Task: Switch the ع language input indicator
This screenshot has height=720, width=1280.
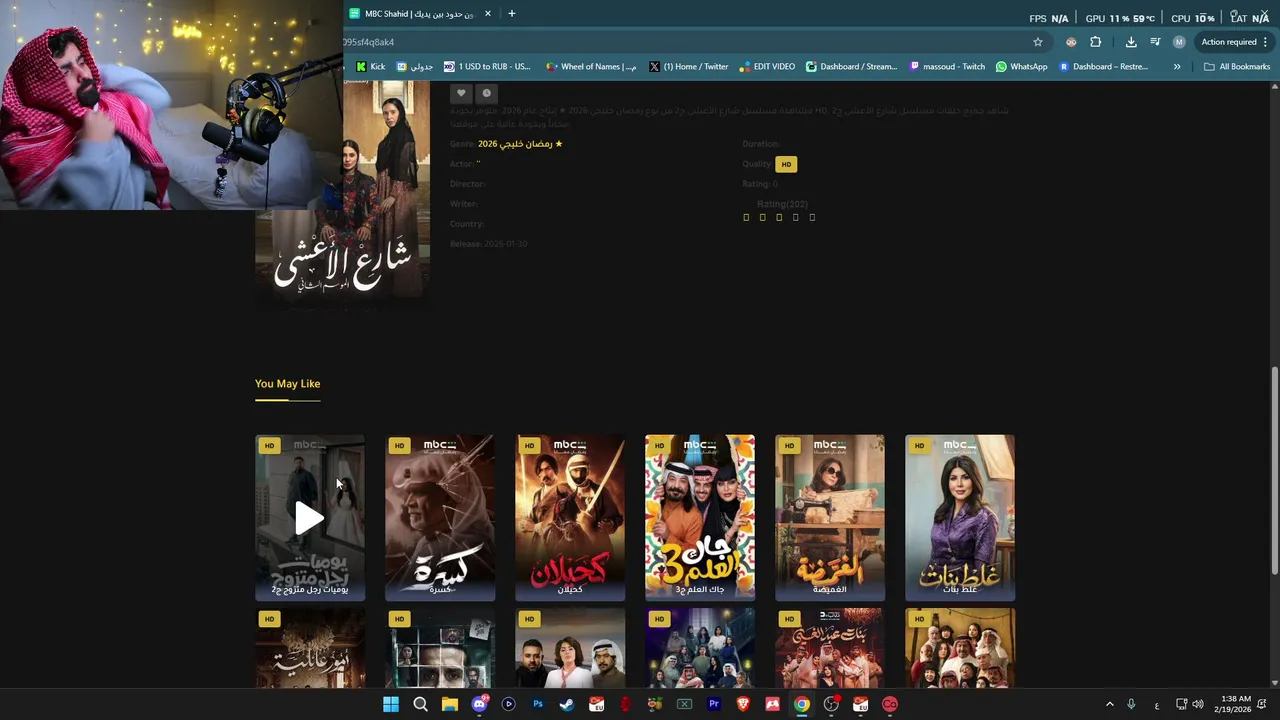Action: tap(1157, 704)
